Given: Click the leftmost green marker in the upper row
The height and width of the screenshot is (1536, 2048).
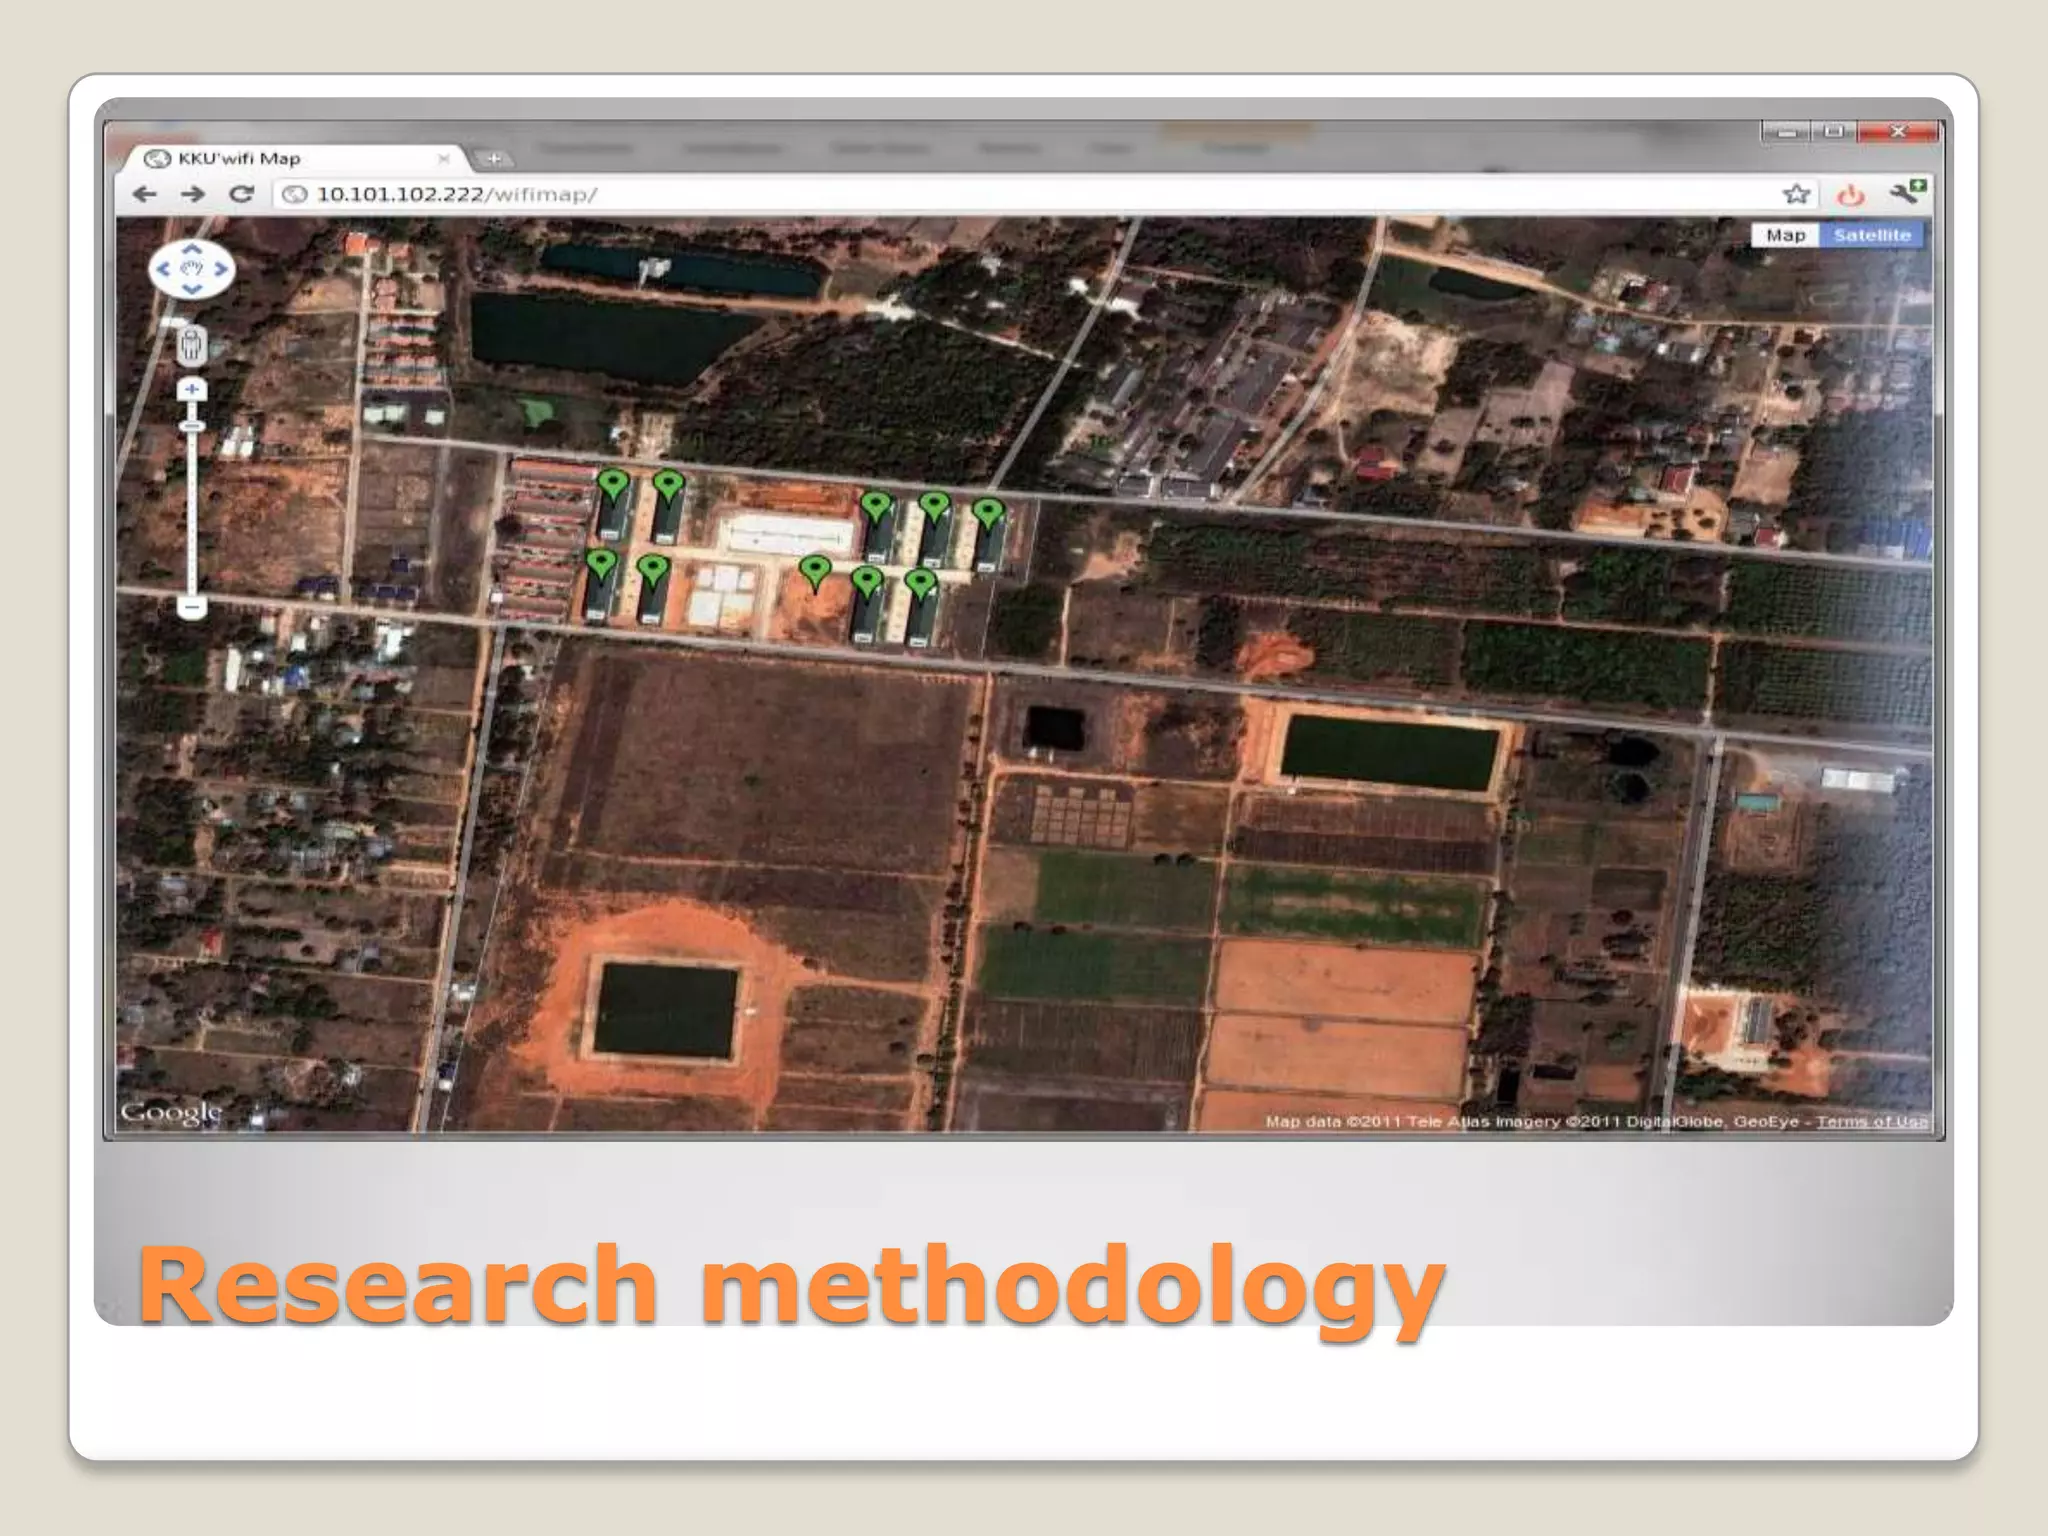Looking at the screenshot, I should coord(613,486).
